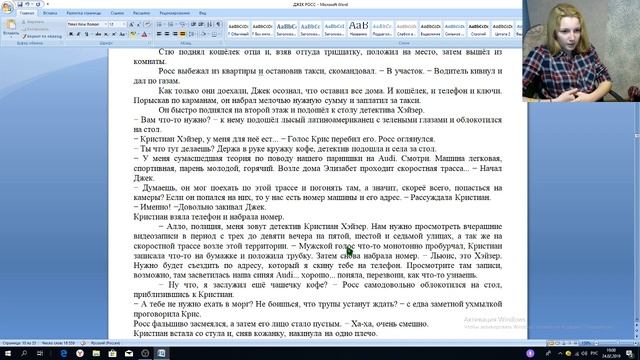Open the Windows Start menu
This screenshot has width=640, height=360.
tap(7, 353)
